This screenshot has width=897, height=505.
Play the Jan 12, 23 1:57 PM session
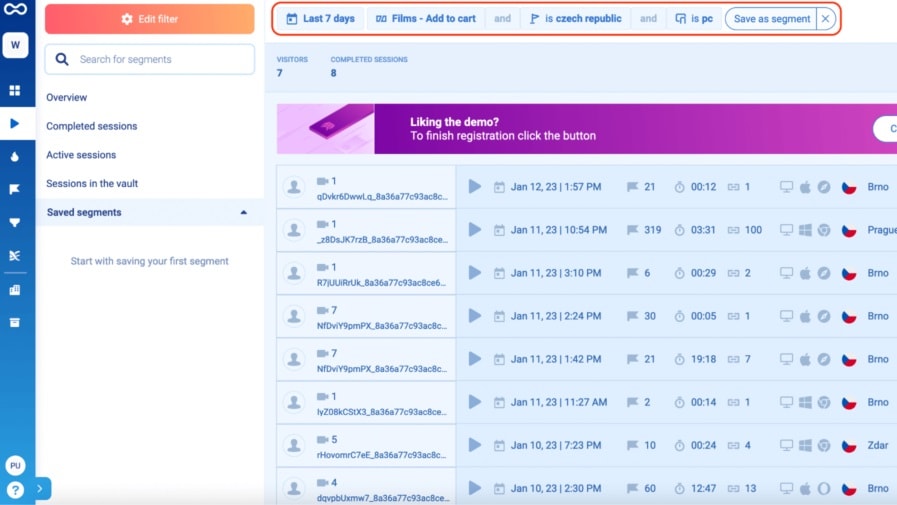(475, 186)
